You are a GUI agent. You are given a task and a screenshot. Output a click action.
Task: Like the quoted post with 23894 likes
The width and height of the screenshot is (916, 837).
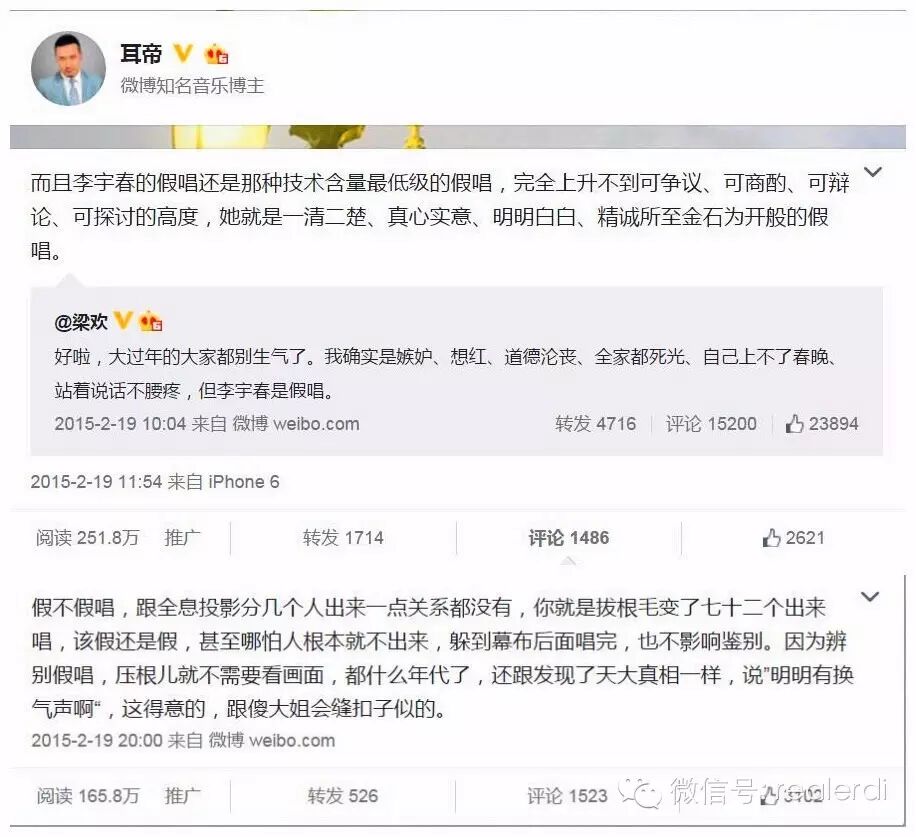[822, 423]
